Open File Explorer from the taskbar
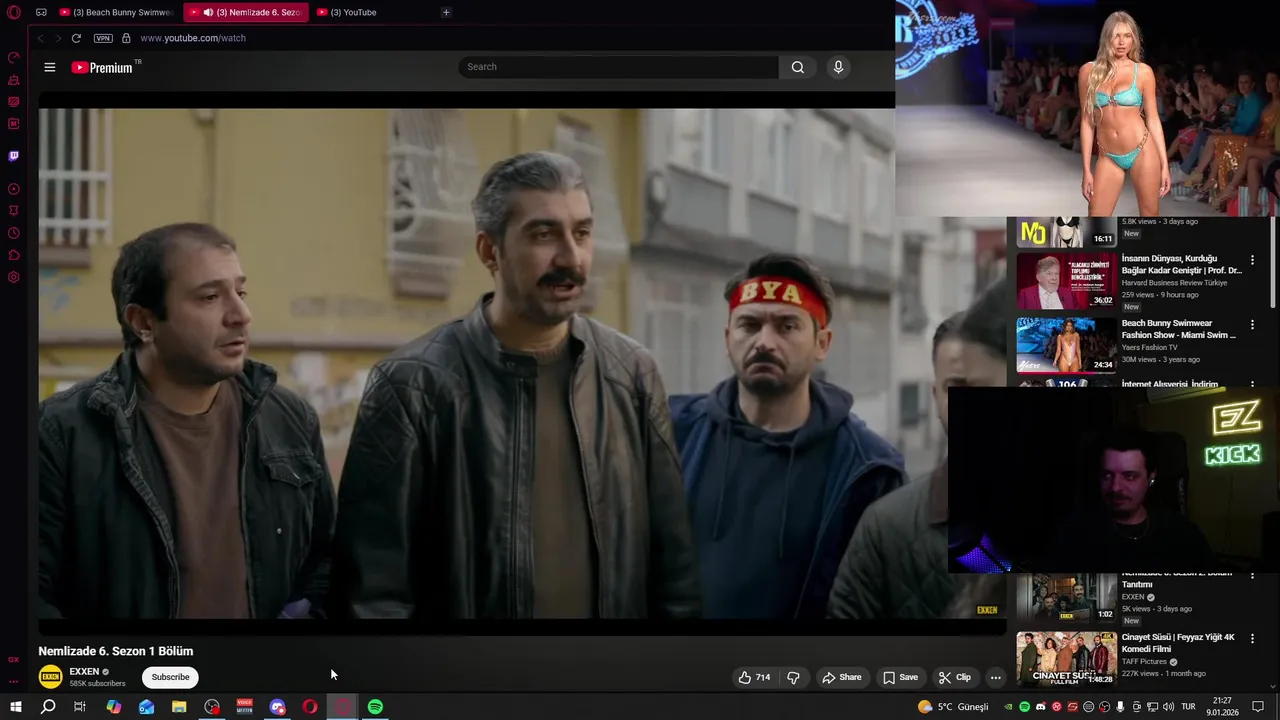1280x720 pixels. 179,707
